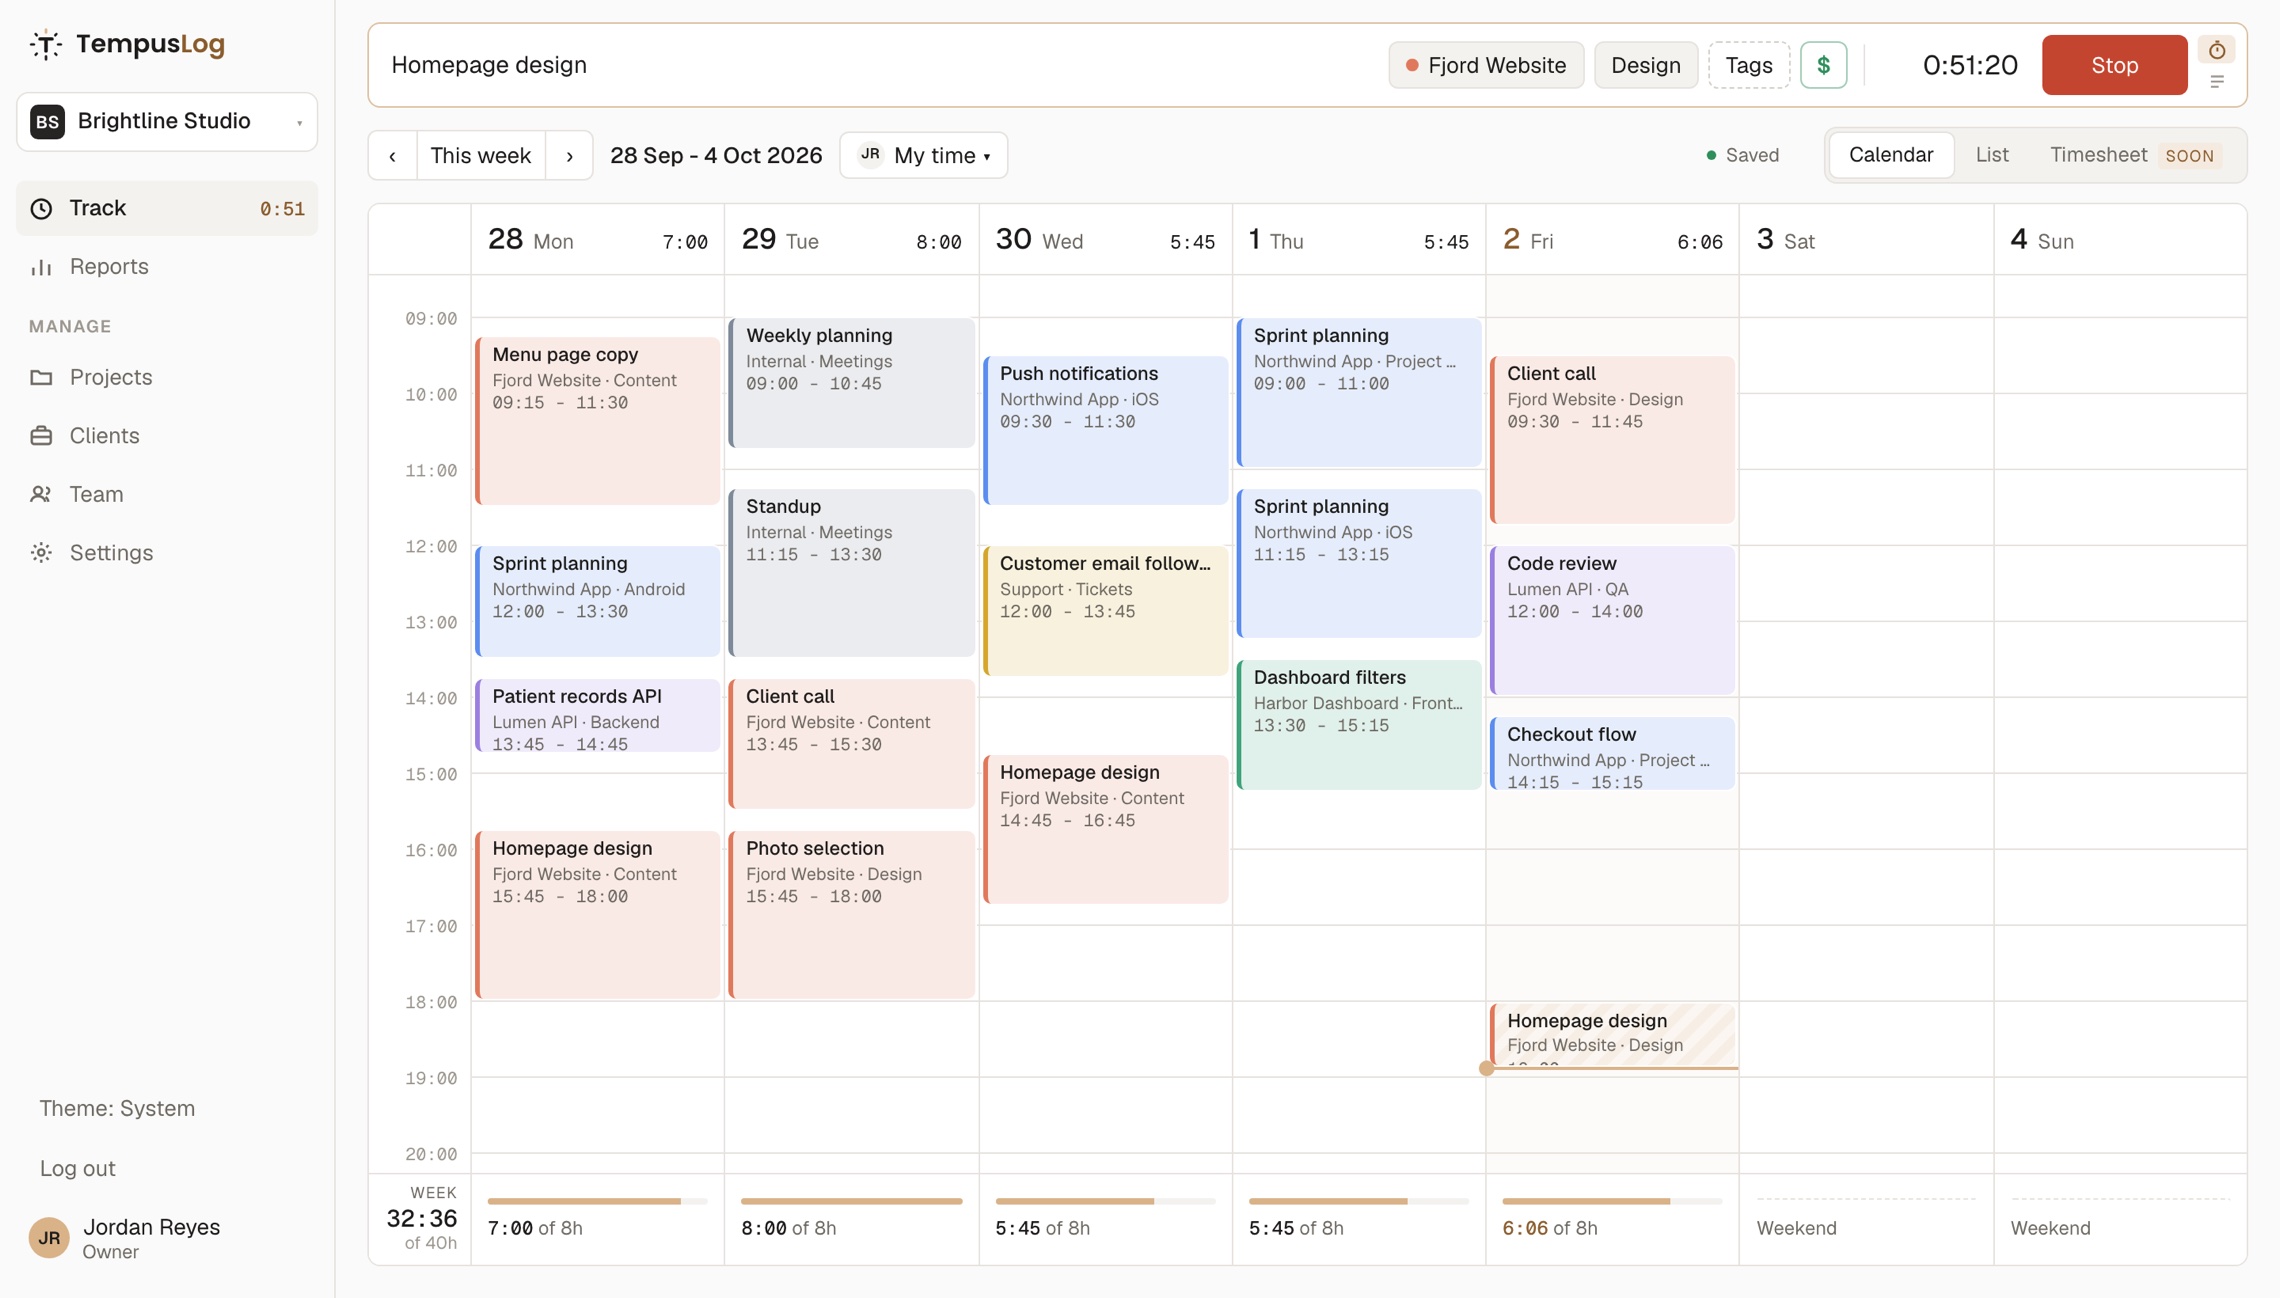Open the Code review entry
Screen dimensions: 2280x1298
[x=1613, y=620]
